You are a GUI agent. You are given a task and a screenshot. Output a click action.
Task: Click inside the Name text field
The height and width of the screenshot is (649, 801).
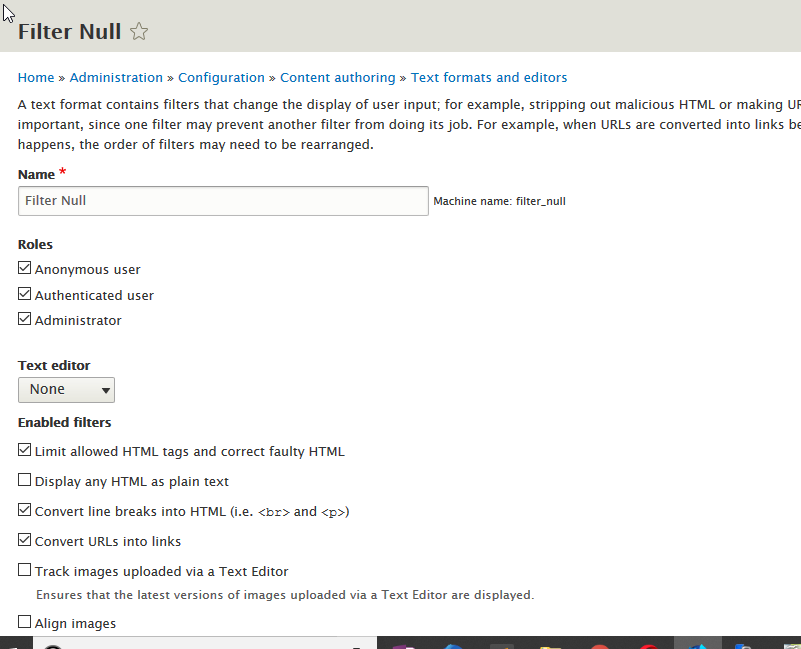[223, 200]
